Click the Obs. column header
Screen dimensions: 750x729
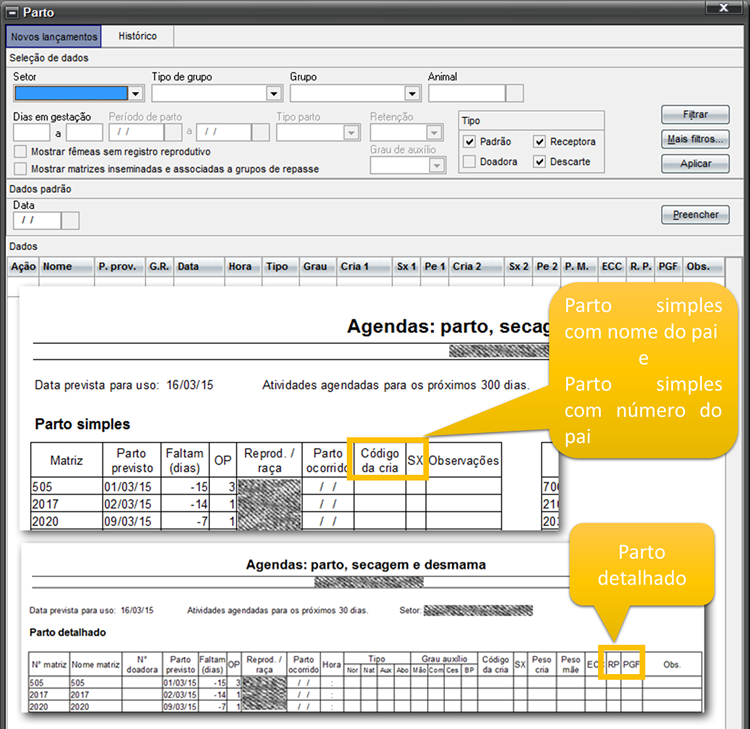tap(704, 266)
